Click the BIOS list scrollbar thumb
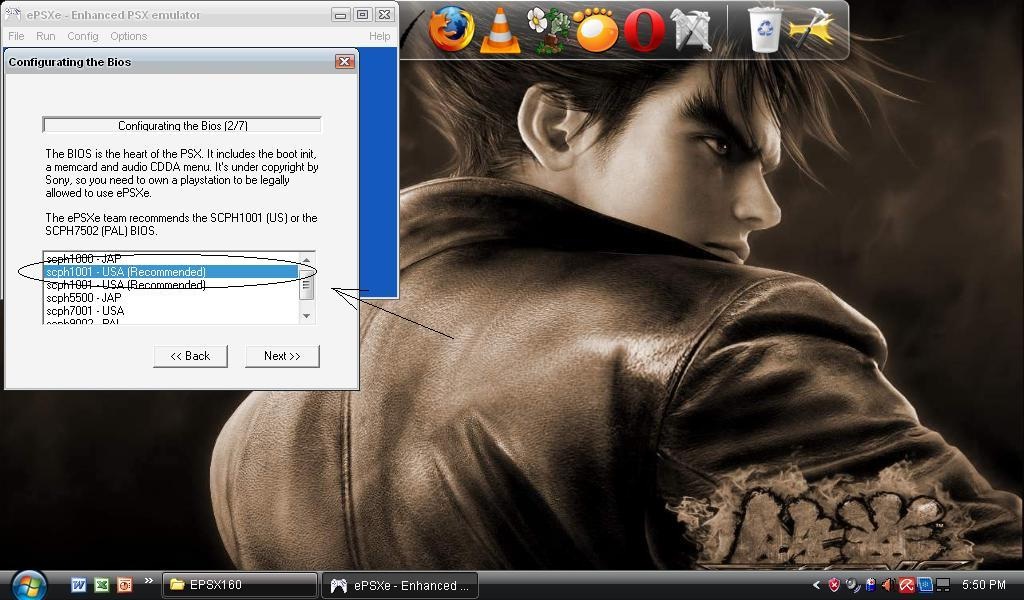The image size is (1024, 600). coord(306,285)
